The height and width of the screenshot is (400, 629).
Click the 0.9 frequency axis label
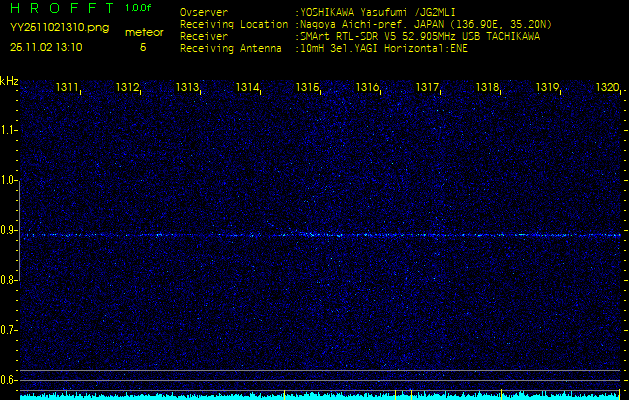pos(9,230)
